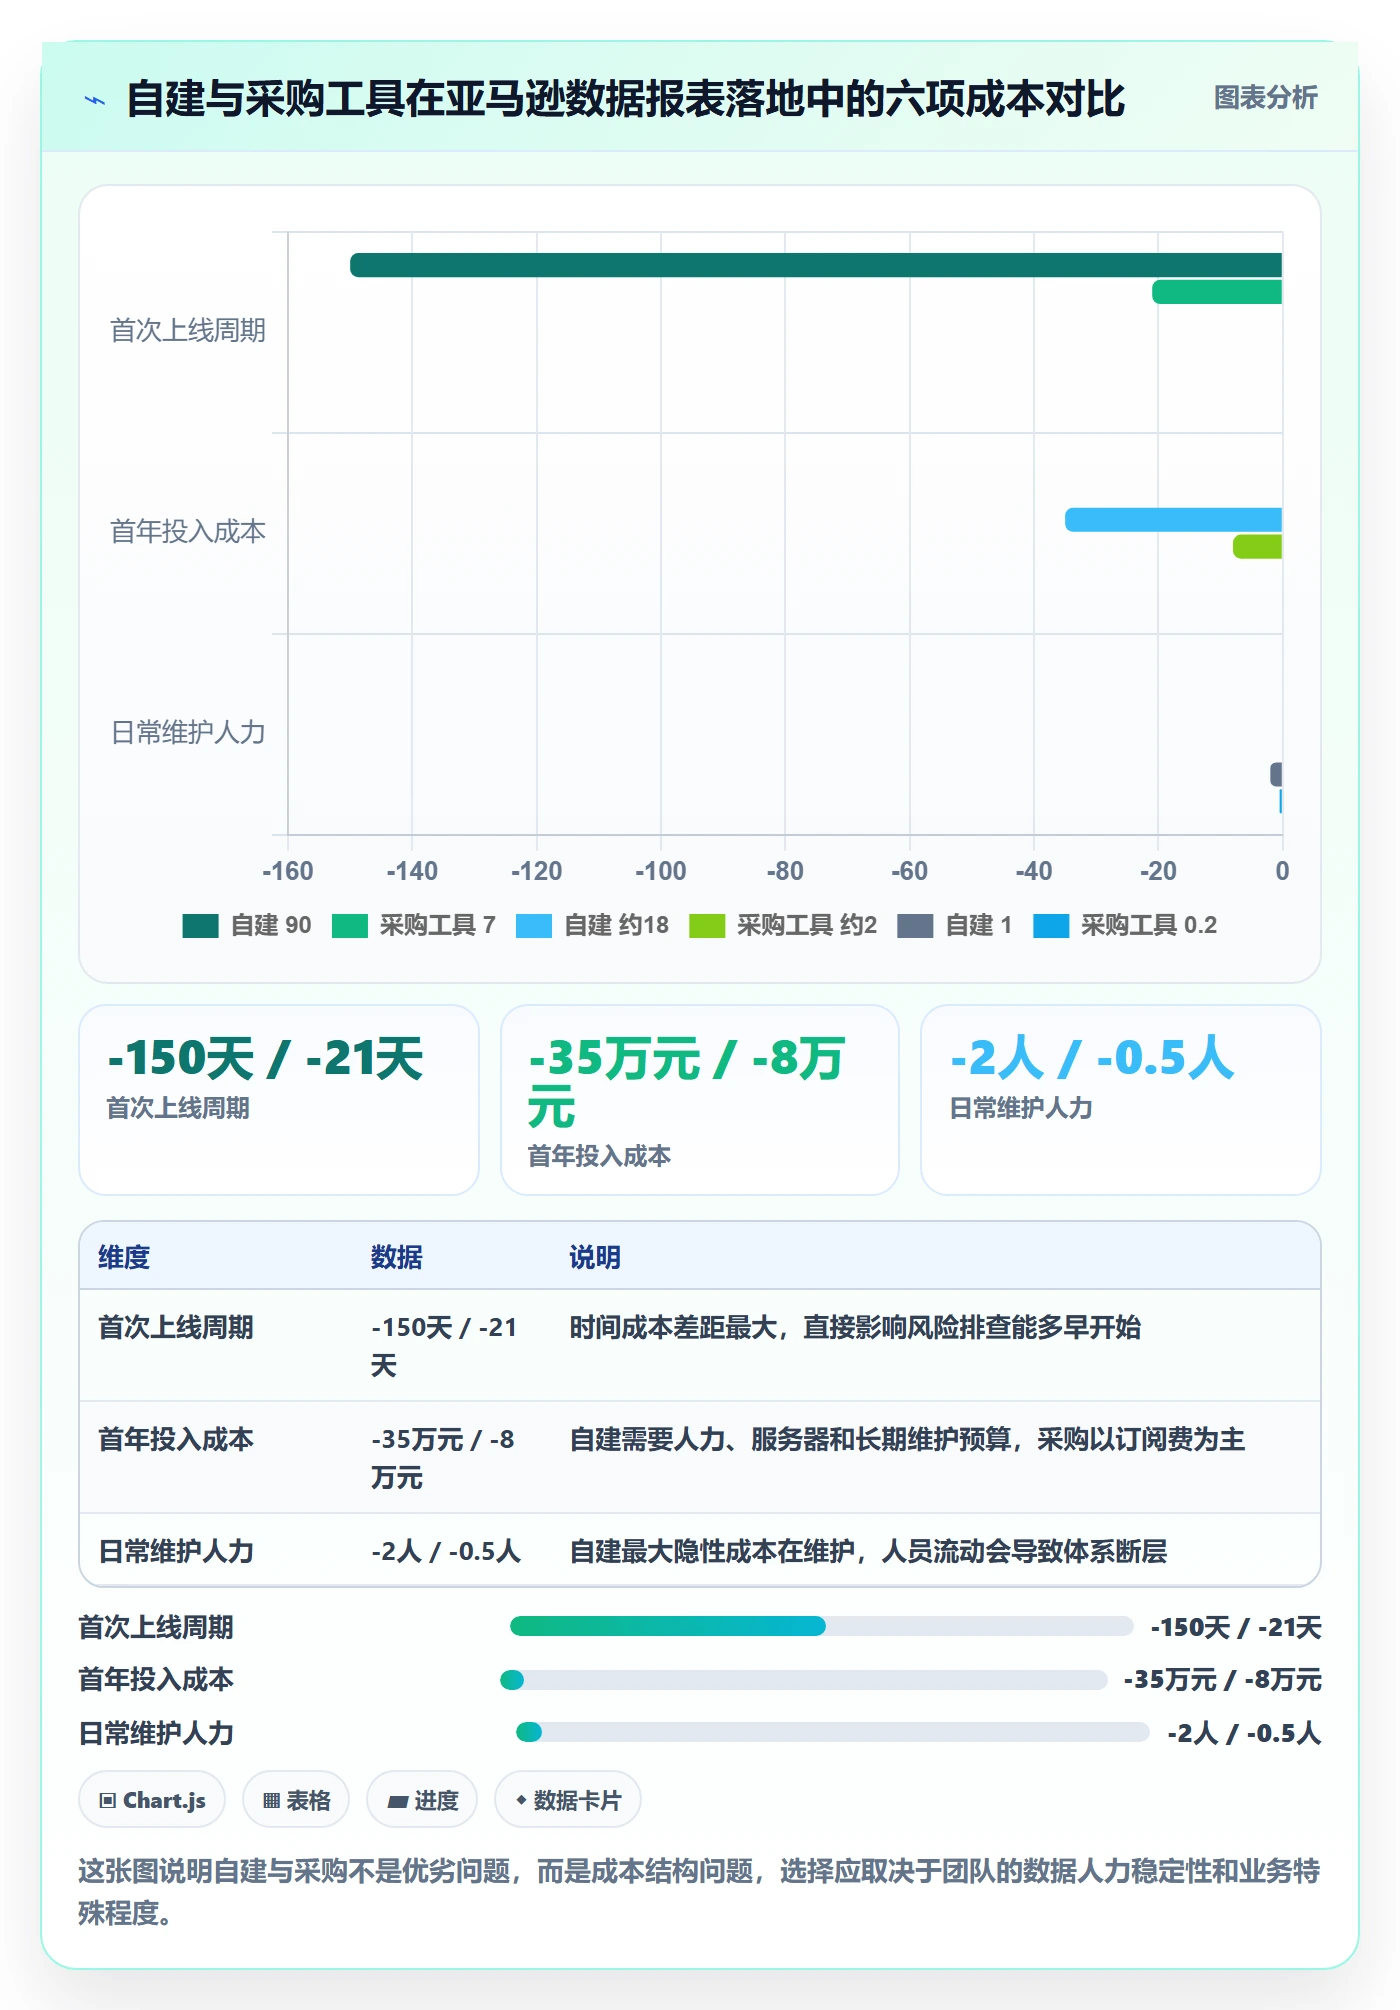Click the lightning bolt icon beside the title
The height and width of the screenshot is (2010, 1400).
coord(95,100)
